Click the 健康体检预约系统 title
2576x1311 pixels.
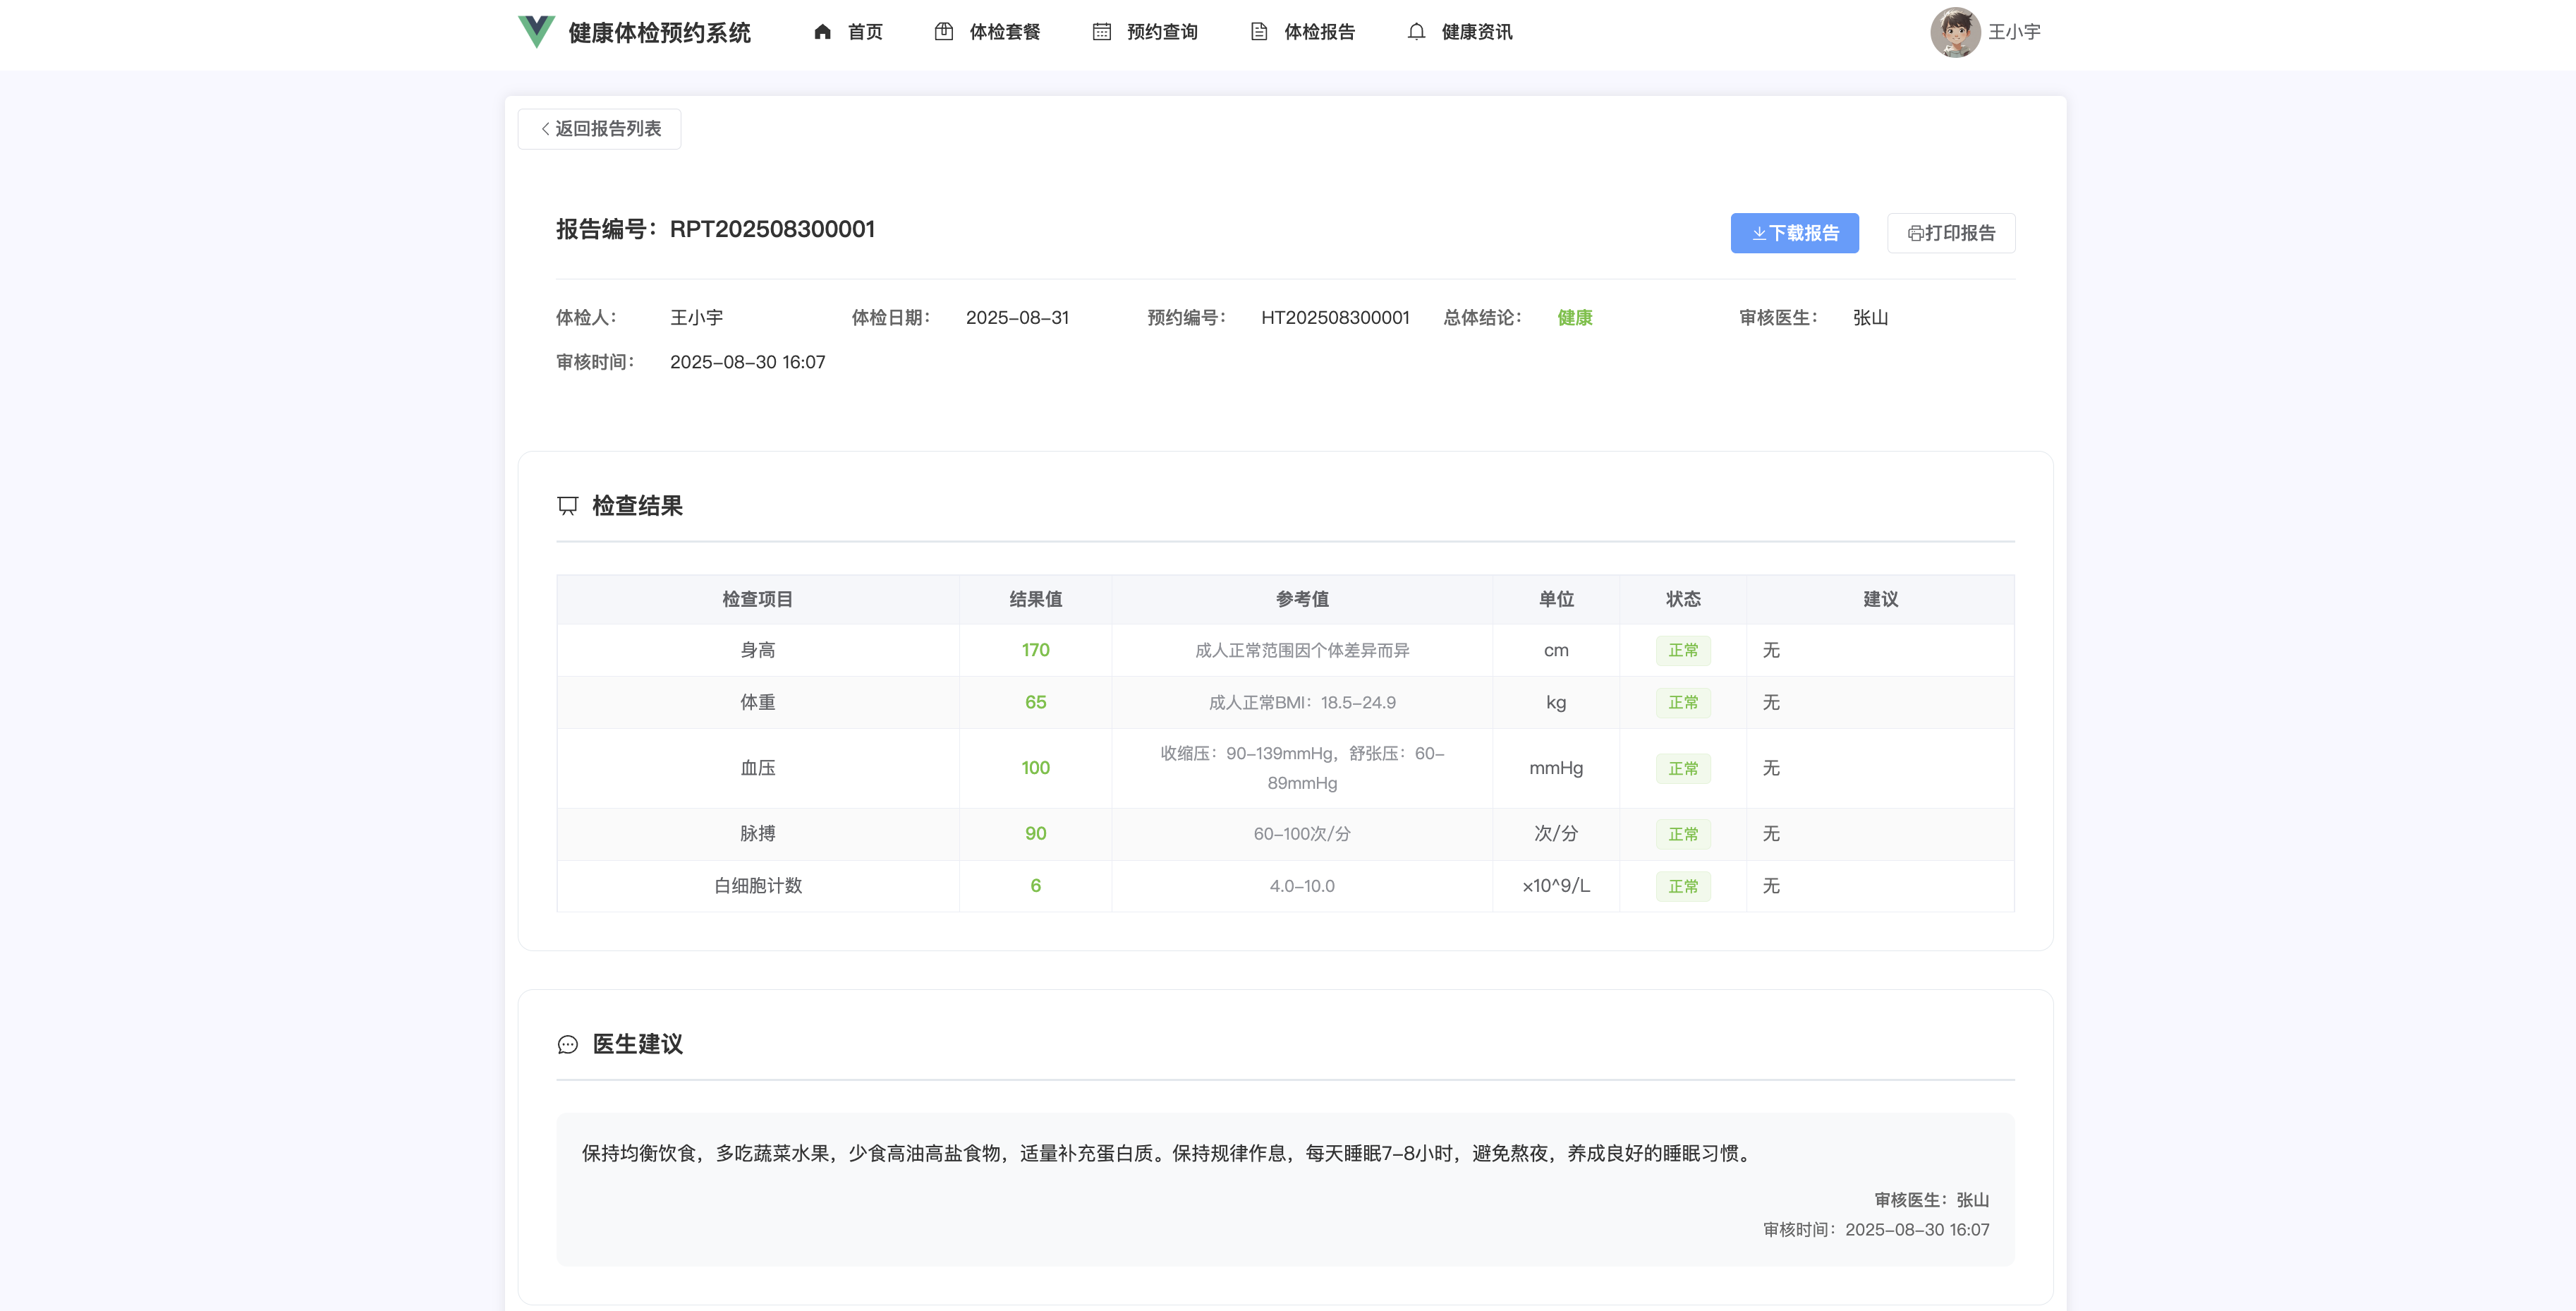tap(659, 32)
